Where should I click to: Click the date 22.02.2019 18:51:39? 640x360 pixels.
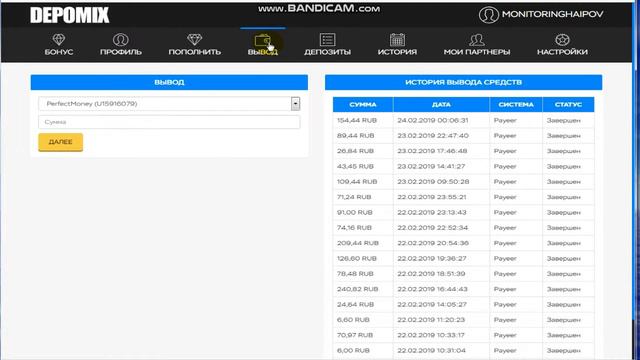click(431, 274)
